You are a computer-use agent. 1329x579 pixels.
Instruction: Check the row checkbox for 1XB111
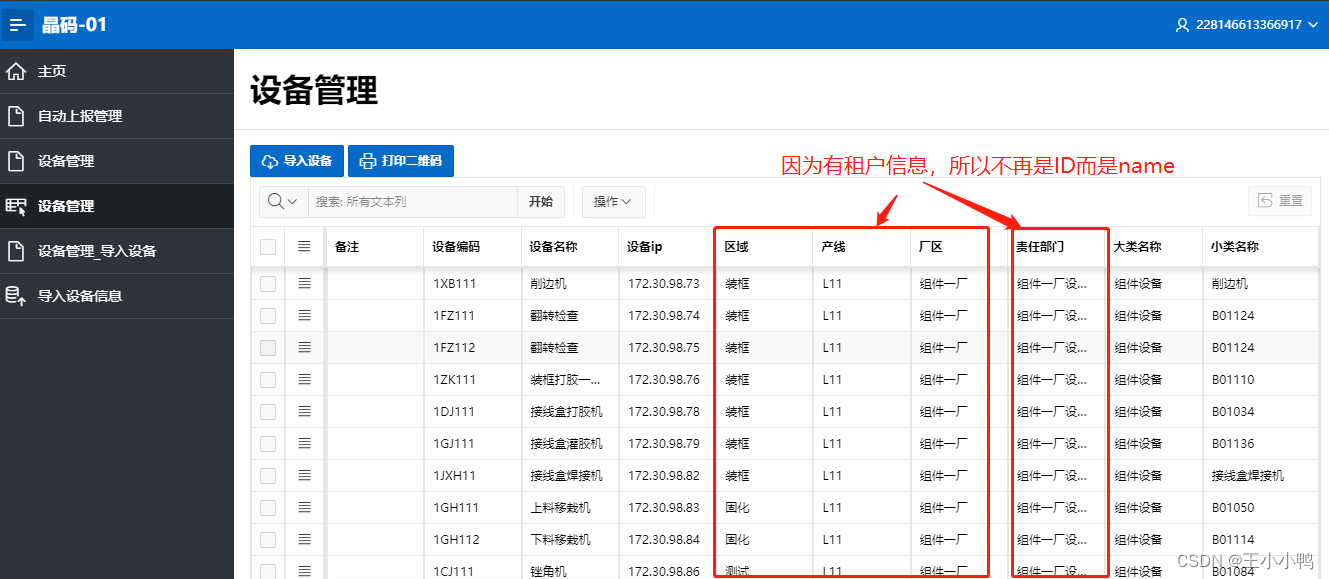268,284
